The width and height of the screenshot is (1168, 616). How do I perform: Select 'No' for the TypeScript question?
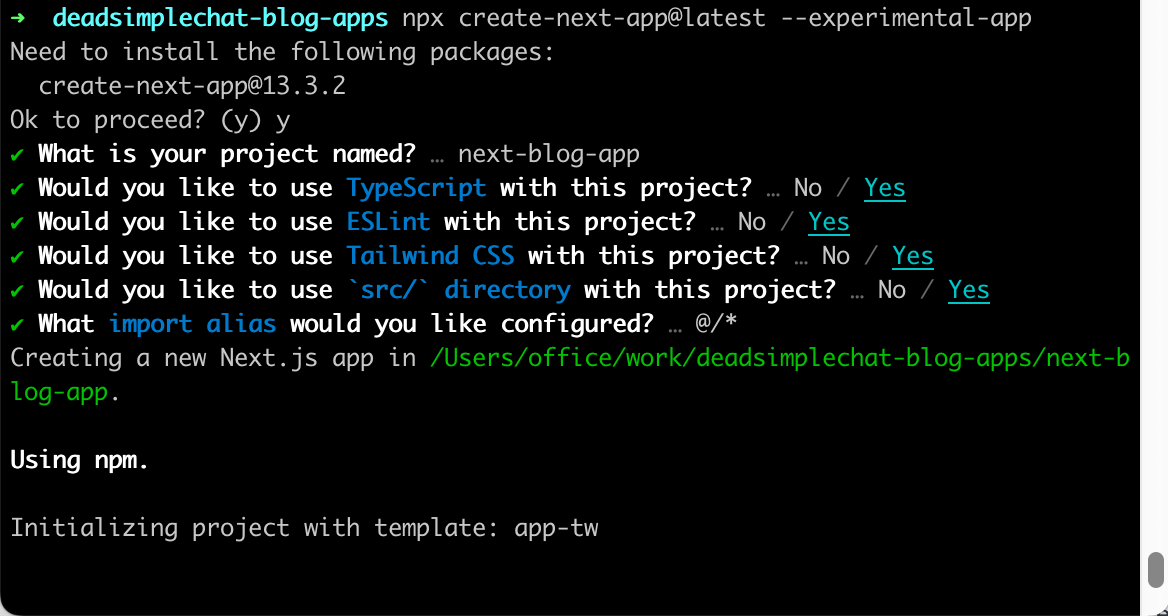click(807, 188)
